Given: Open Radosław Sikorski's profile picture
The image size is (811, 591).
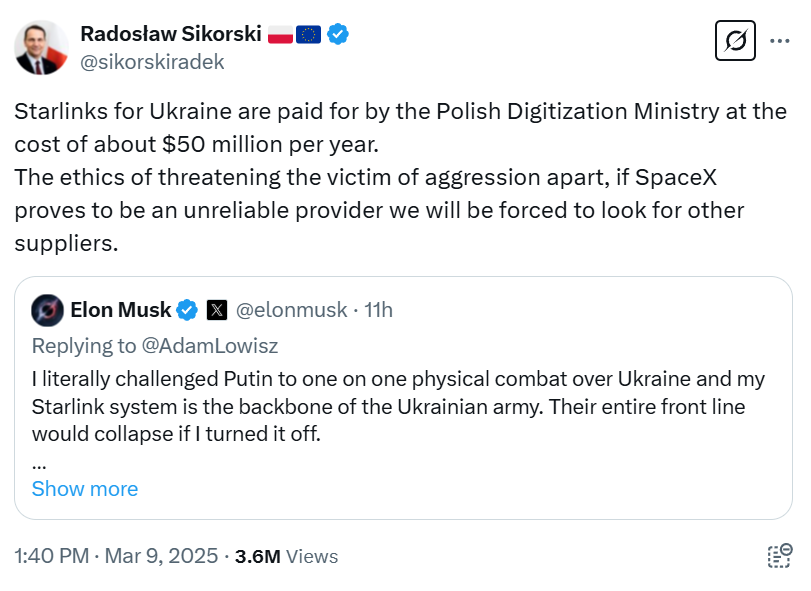Looking at the screenshot, I should coord(41,47).
